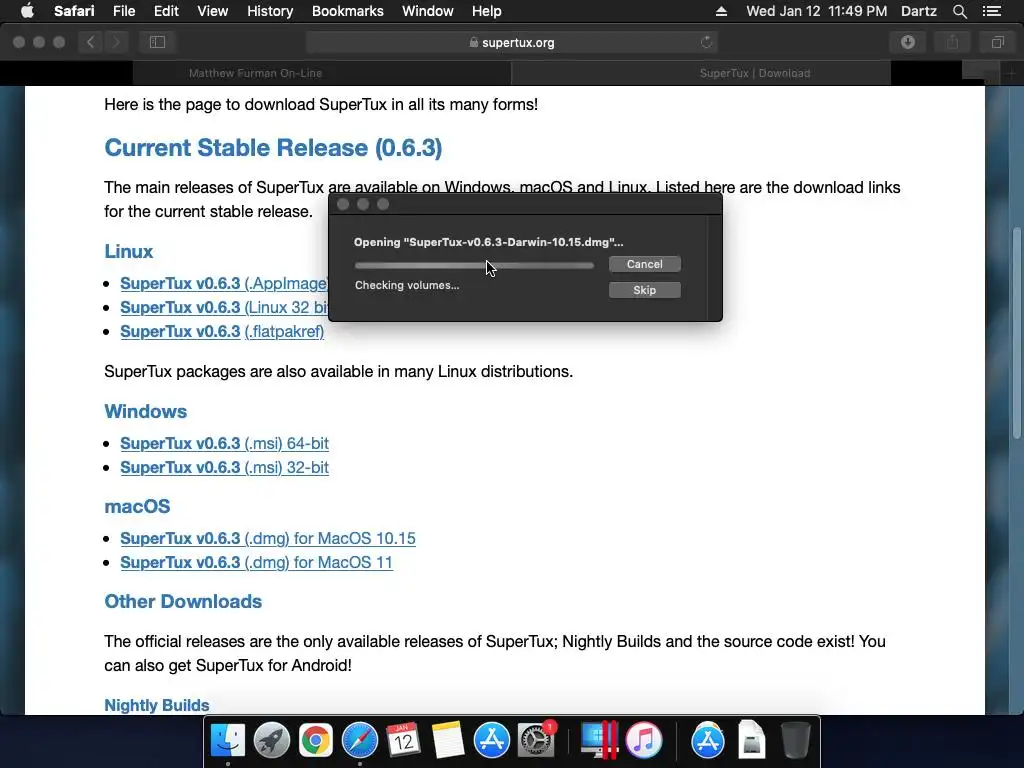1024x768 pixels.
Task: Open Calendar from the Dock
Action: tap(403, 740)
